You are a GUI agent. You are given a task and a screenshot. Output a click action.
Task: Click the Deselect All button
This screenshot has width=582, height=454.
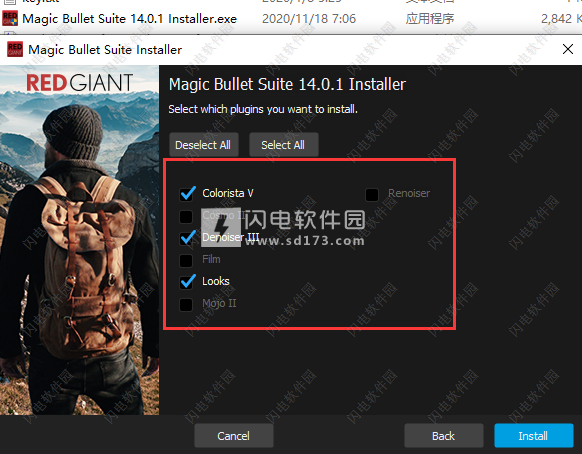tap(203, 145)
